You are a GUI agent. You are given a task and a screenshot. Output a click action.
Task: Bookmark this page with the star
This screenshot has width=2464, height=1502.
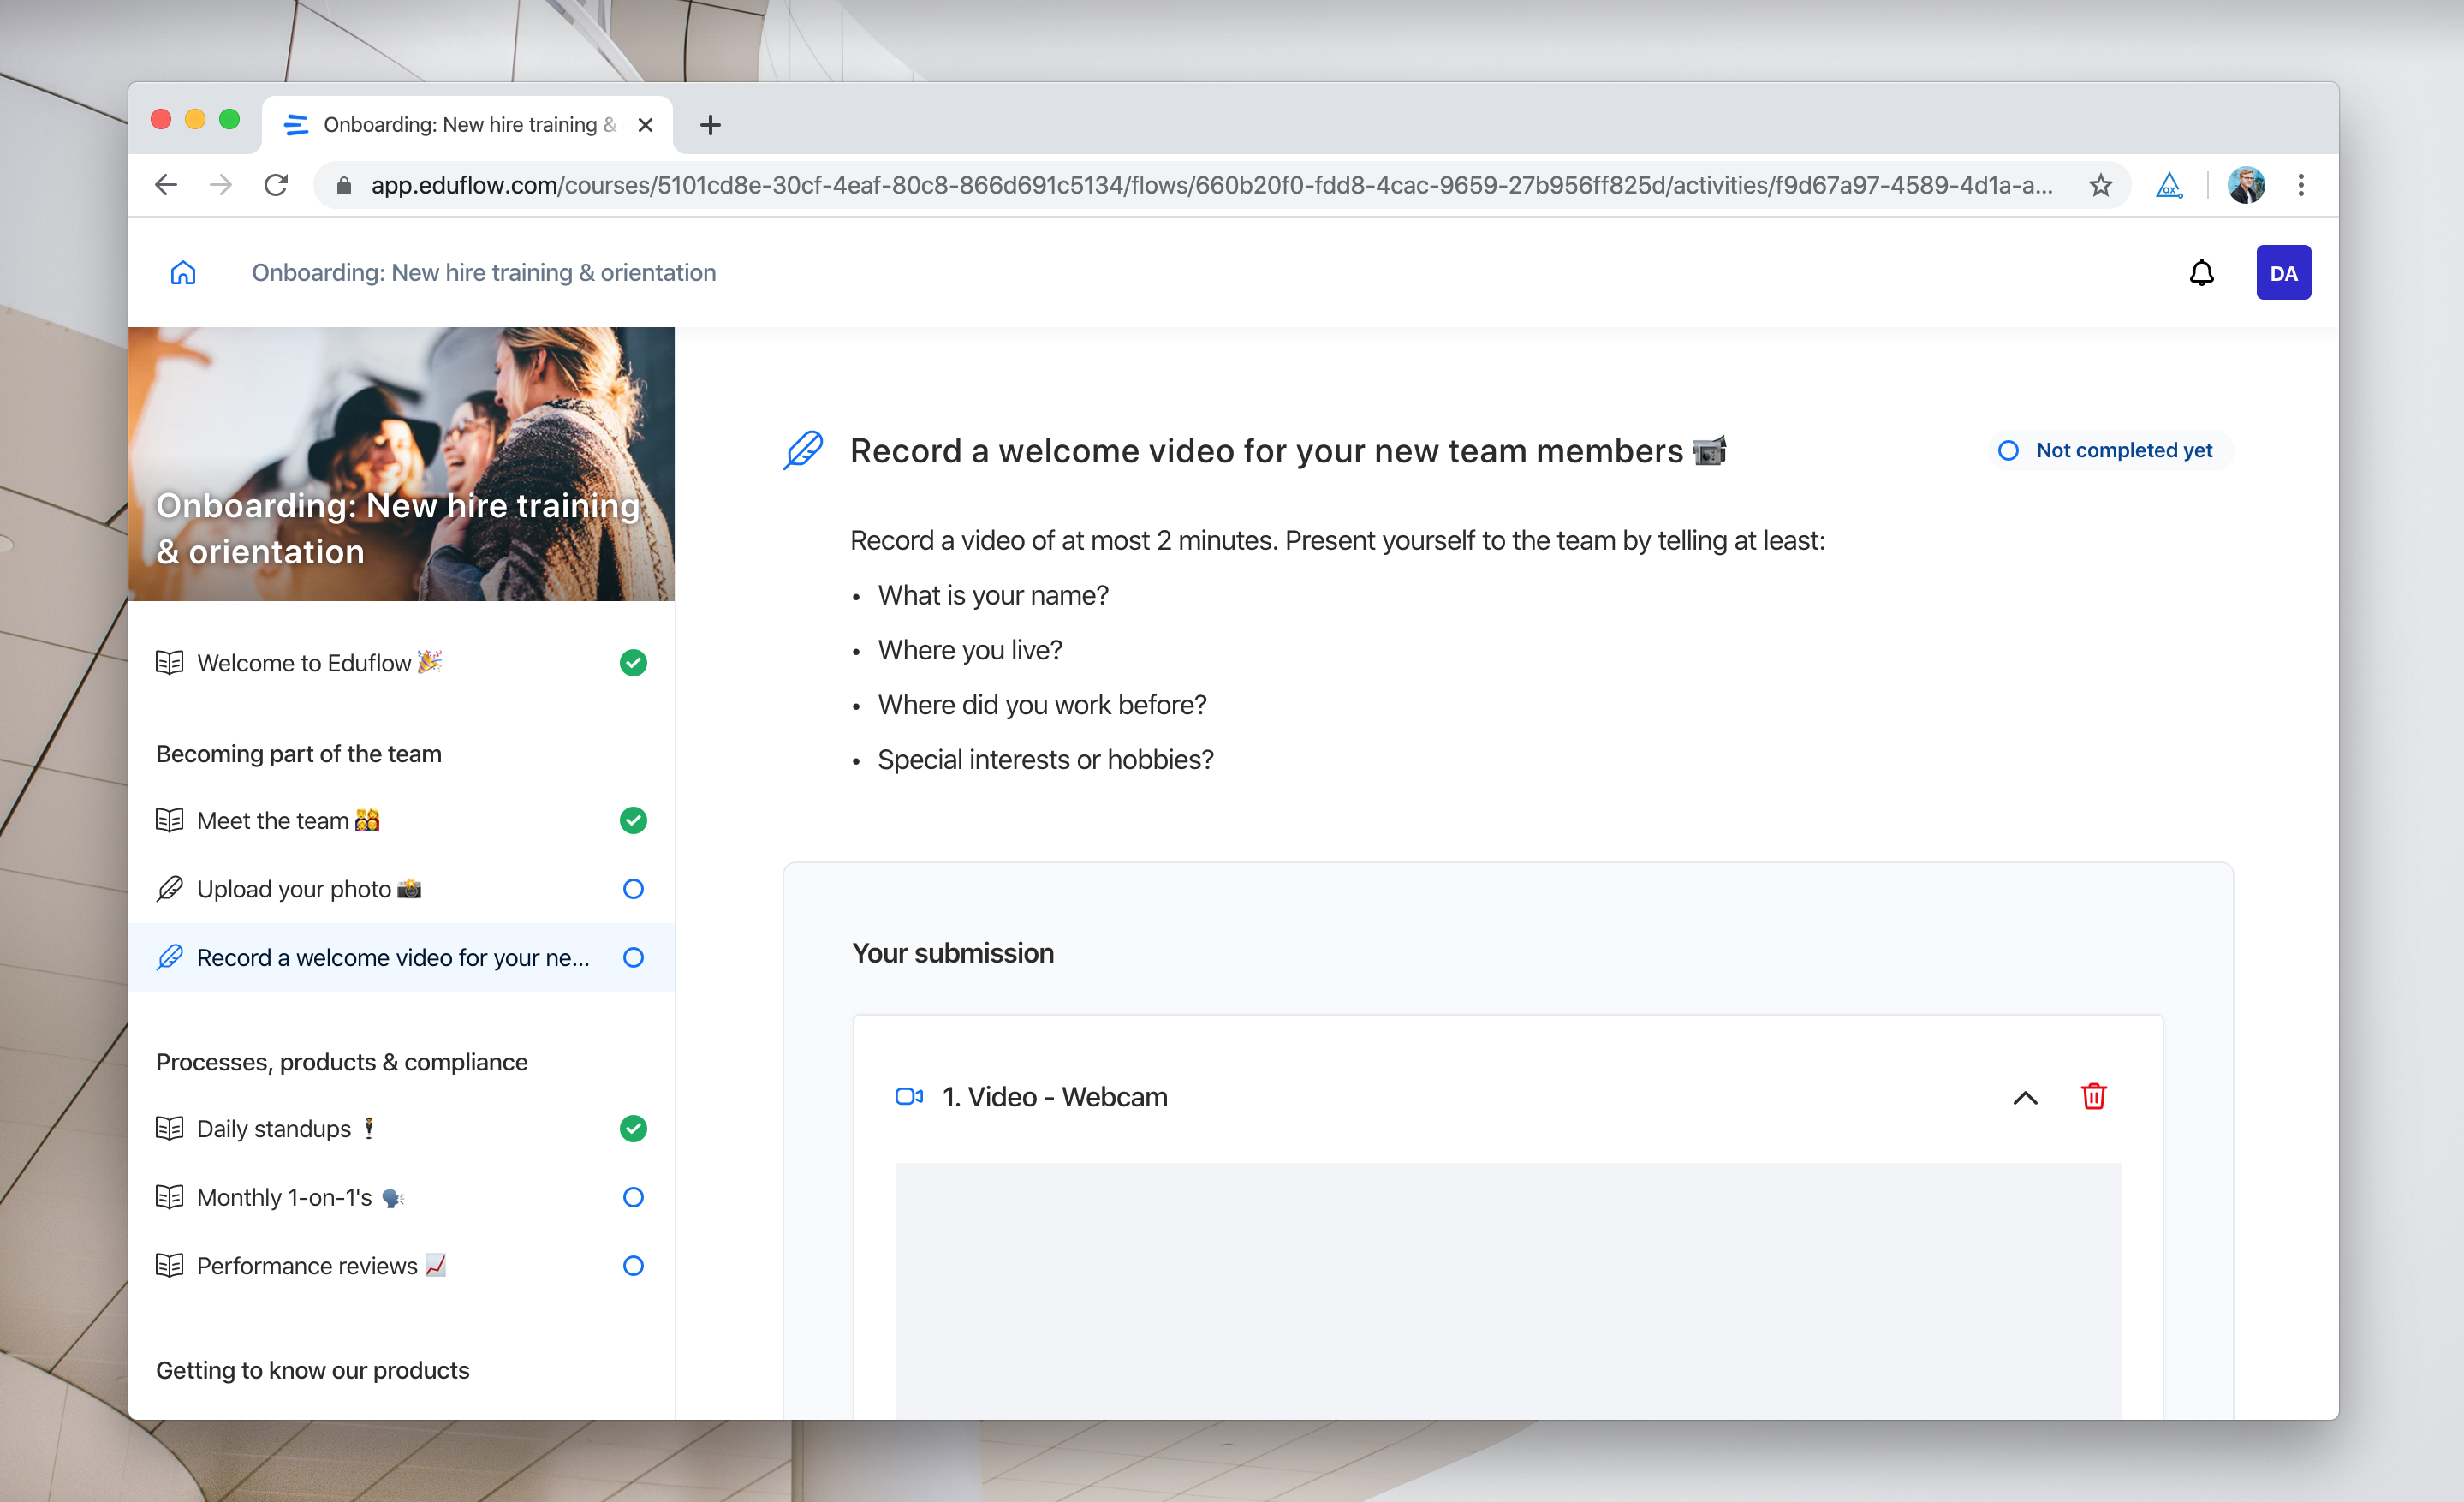(2100, 185)
